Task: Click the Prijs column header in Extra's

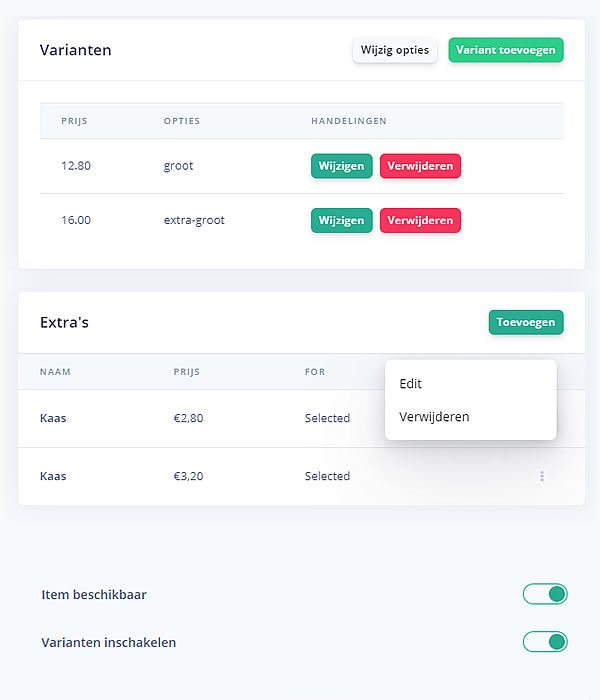Action: (x=186, y=372)
